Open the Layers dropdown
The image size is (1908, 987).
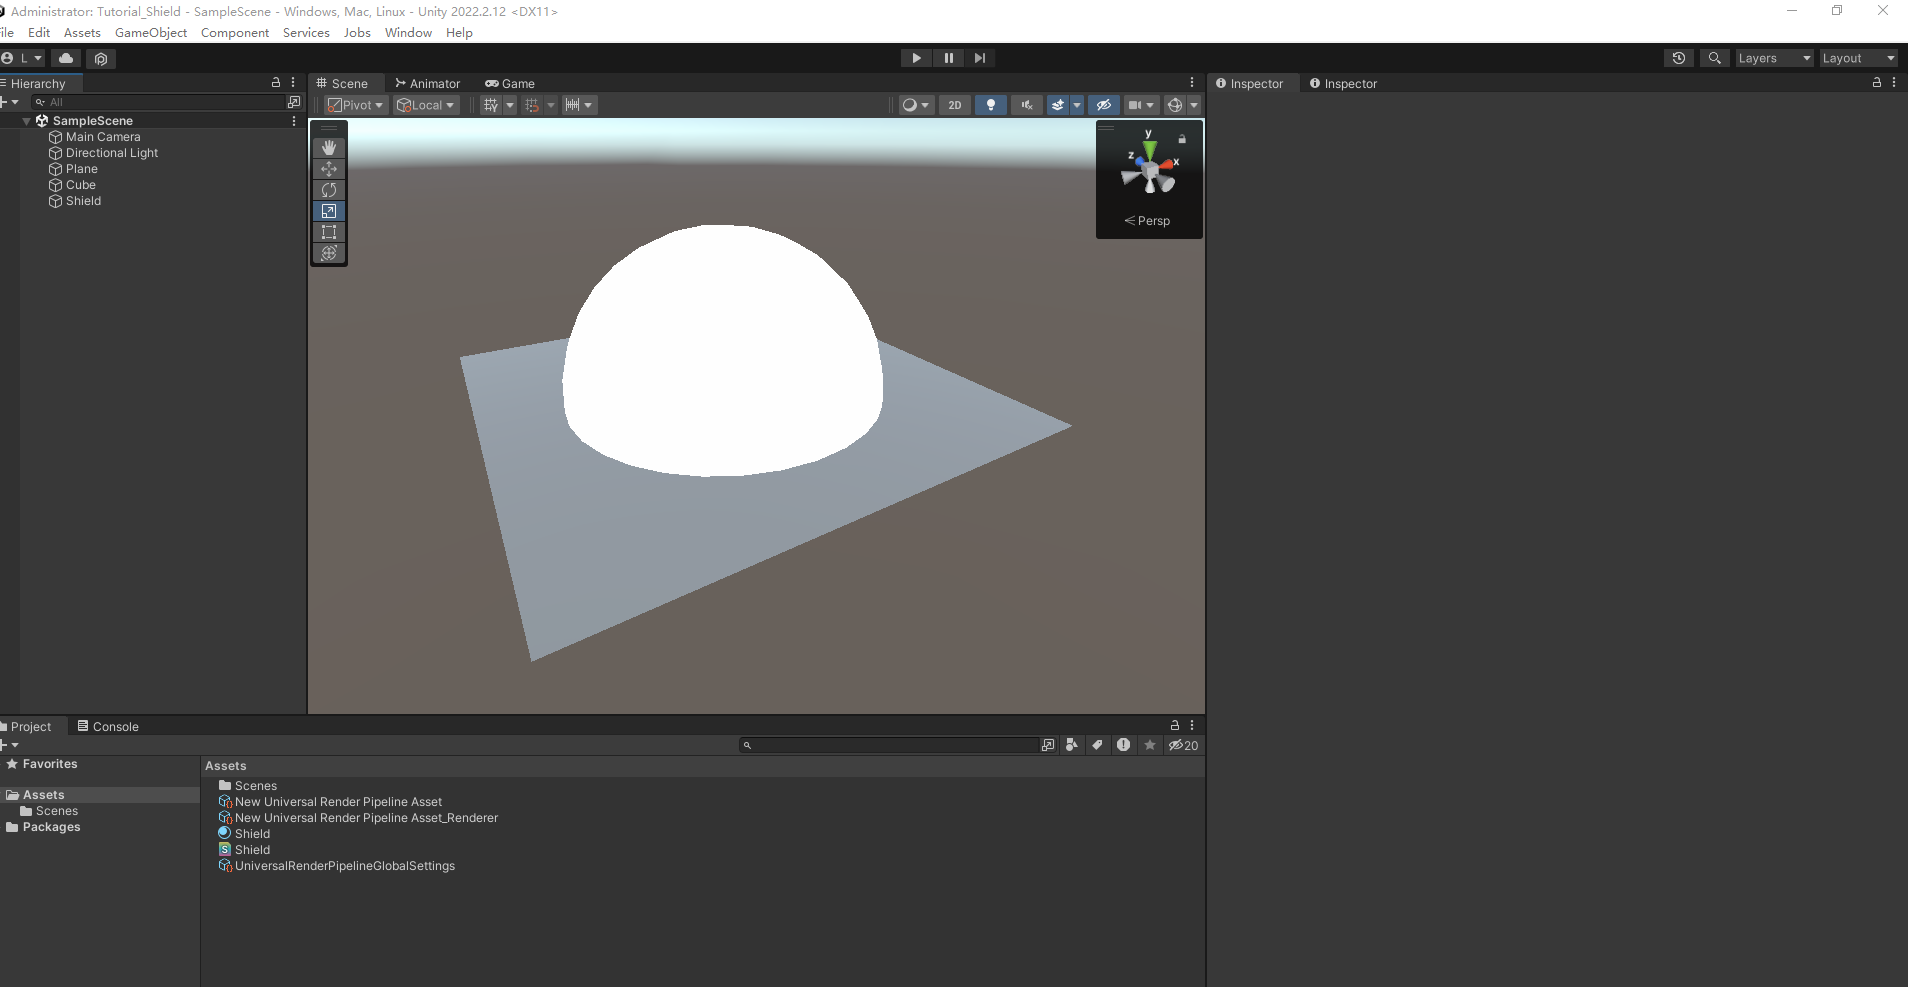[1774, 58]
